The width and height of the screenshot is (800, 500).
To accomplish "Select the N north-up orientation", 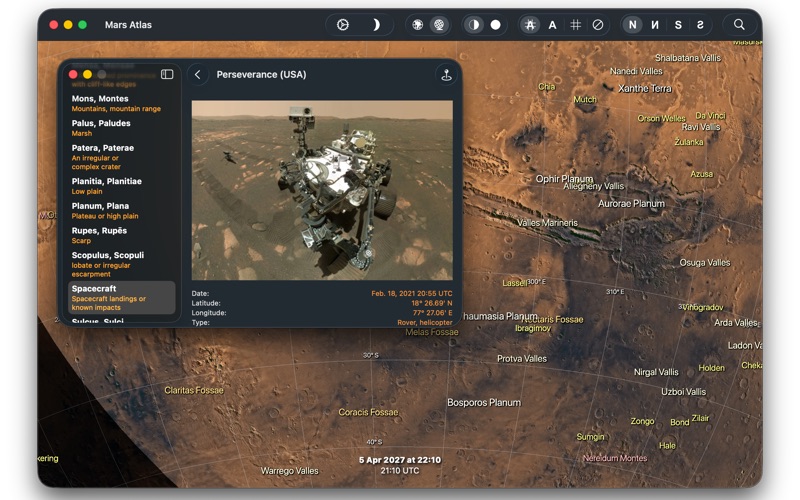I will (633, 24).
